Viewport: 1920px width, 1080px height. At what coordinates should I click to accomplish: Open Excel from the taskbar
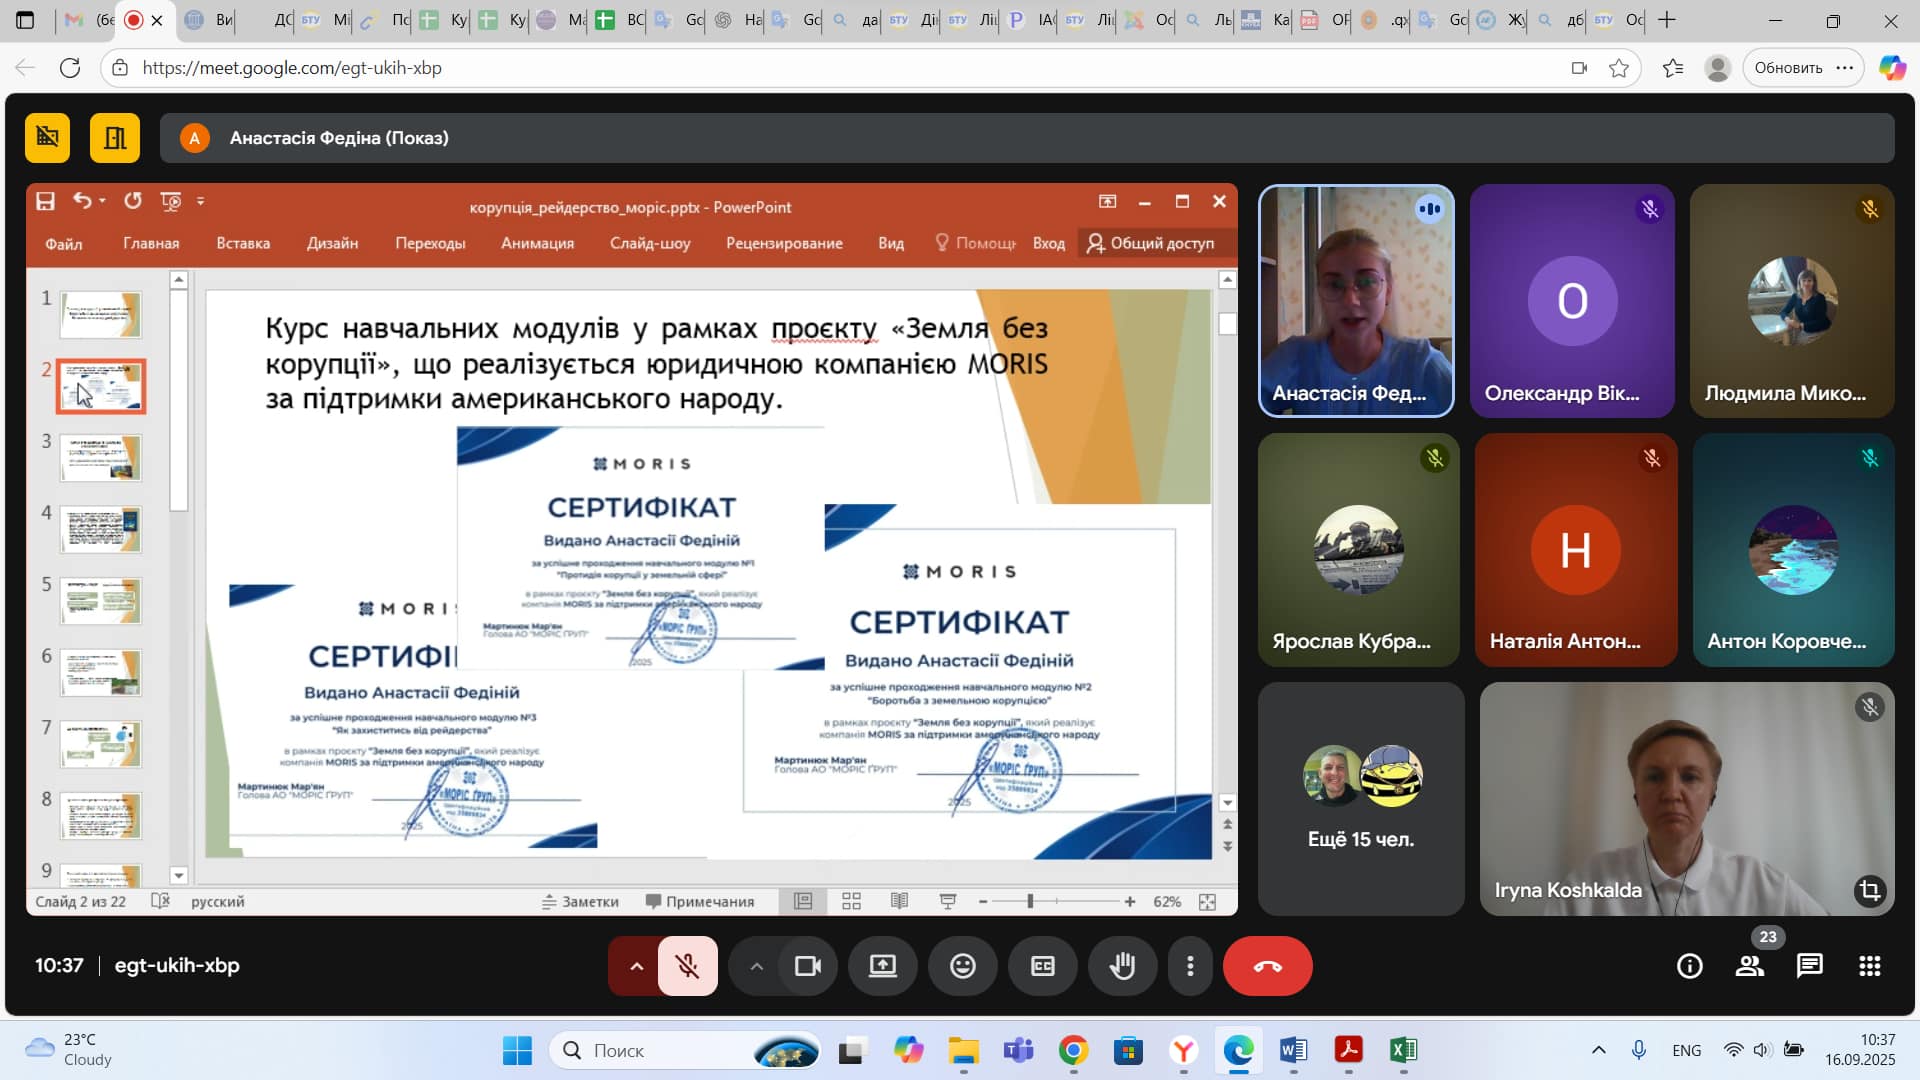coord(1403,1050)
